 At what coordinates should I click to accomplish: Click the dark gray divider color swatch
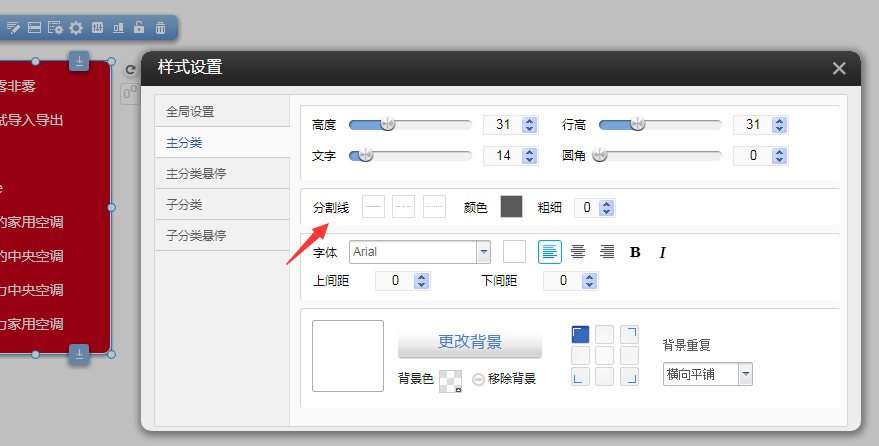(511, 207)
